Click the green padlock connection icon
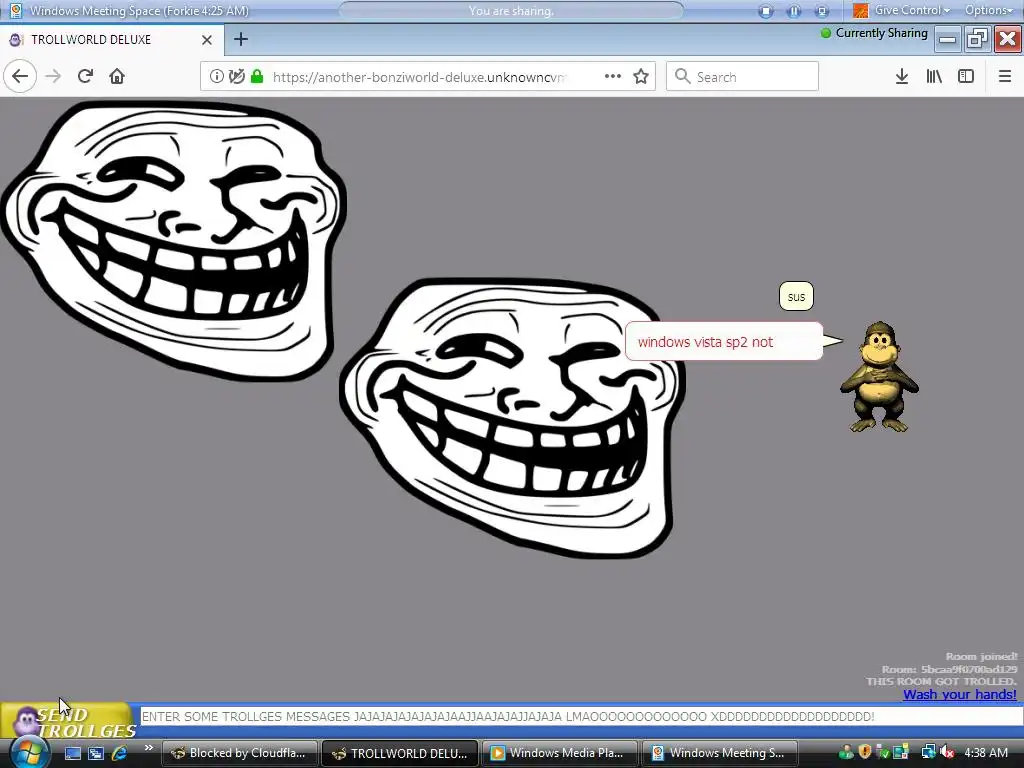Screen dimensions: 1024x768 click(257, 76)
